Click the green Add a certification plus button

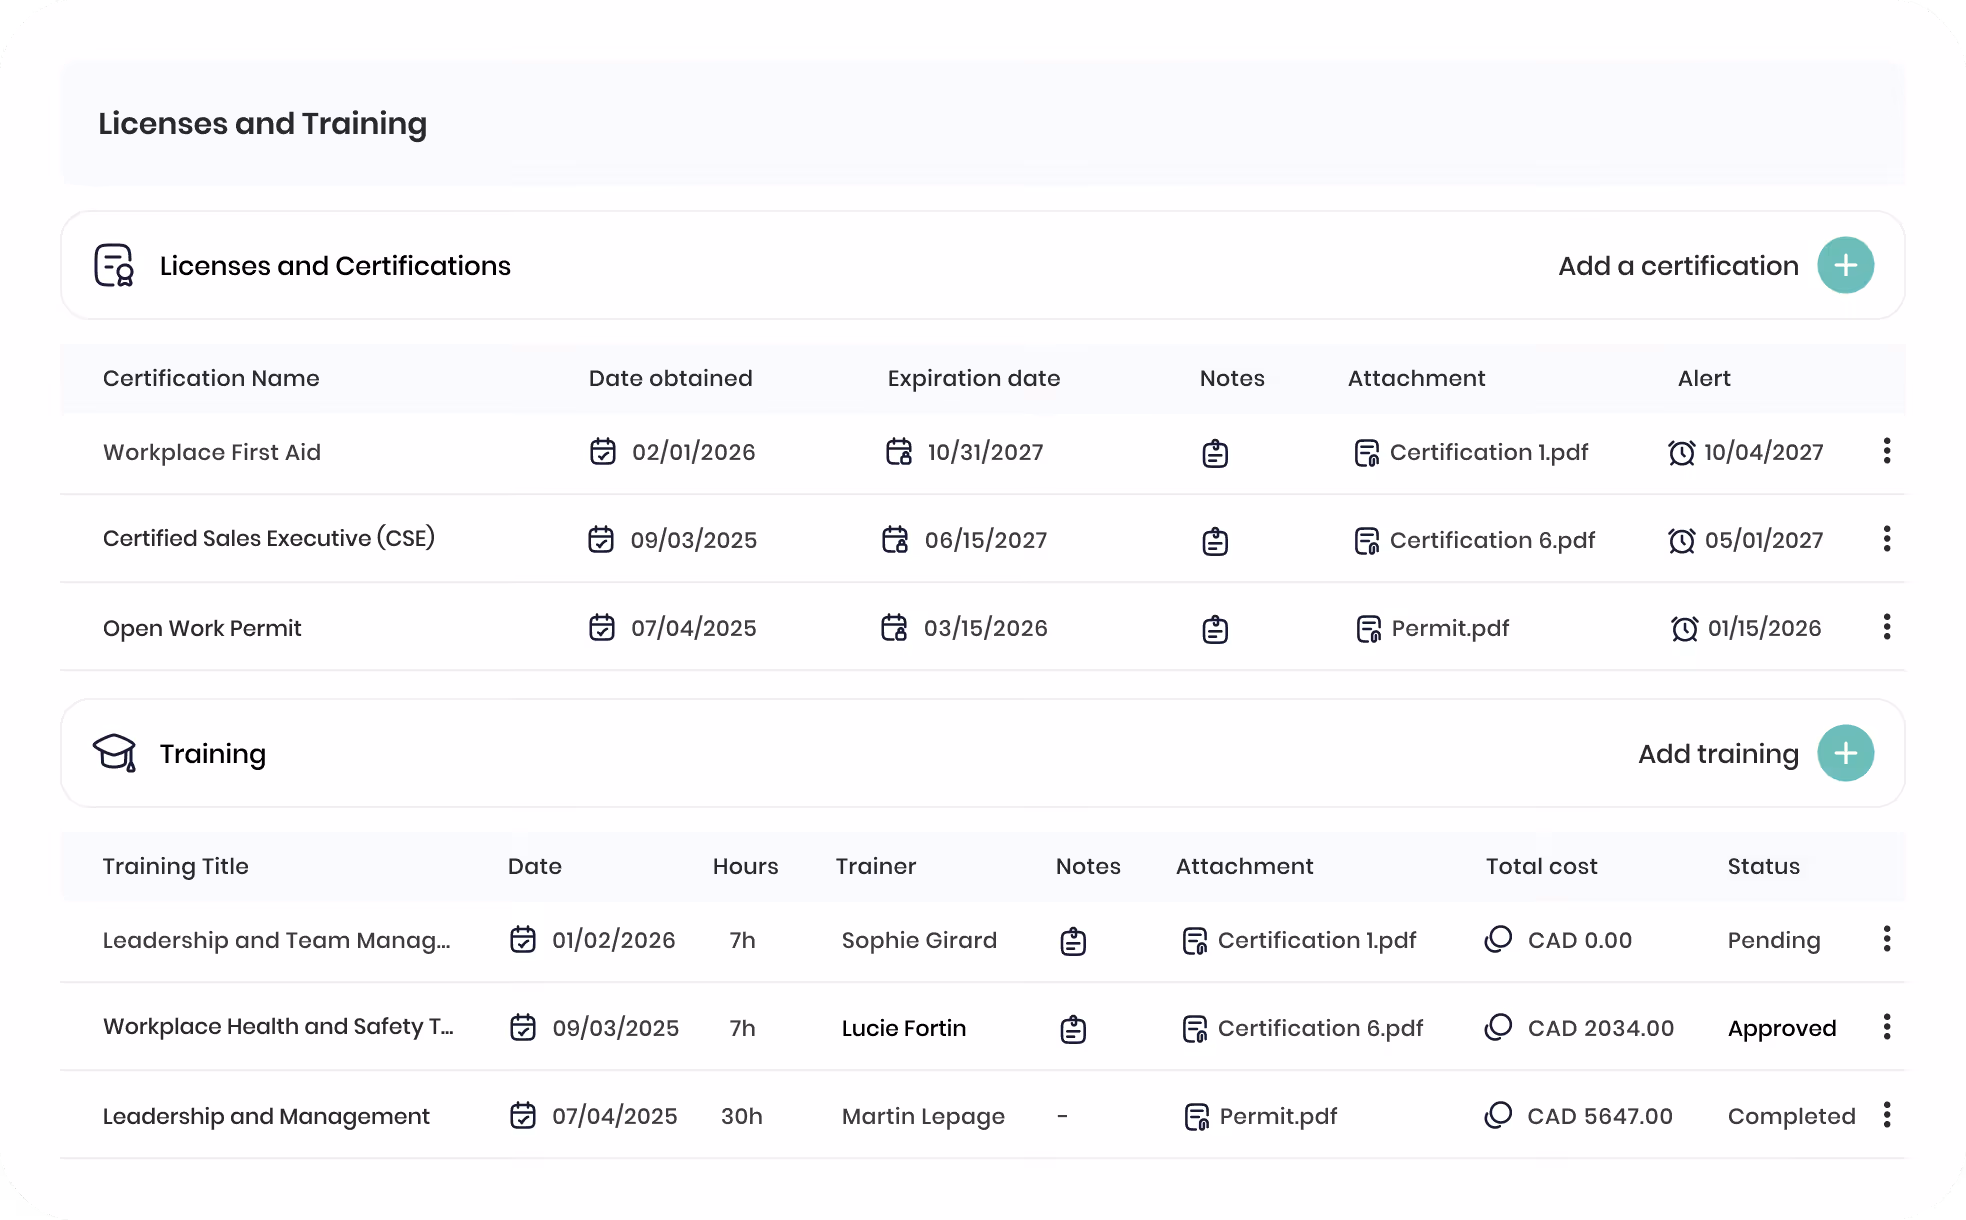pyautogui.click(x=1845, y=265)
